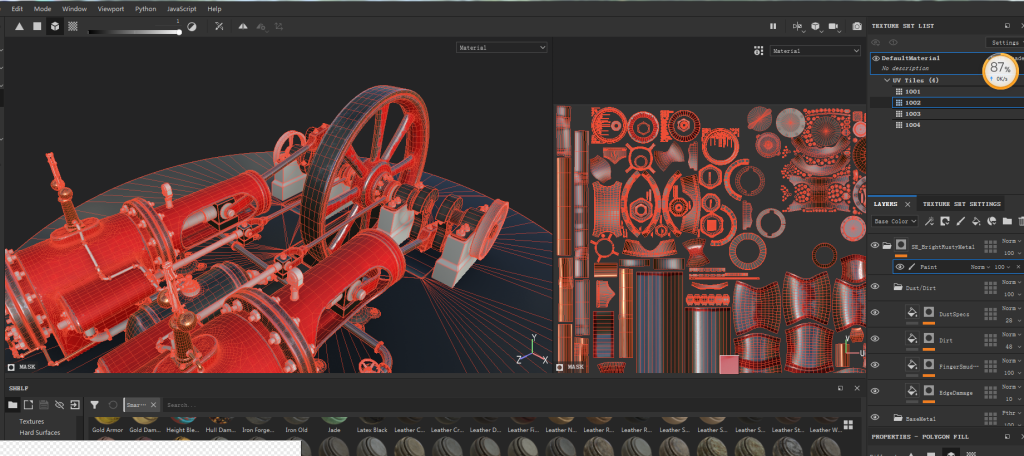Open the Viewport menu

coord(110,9)
